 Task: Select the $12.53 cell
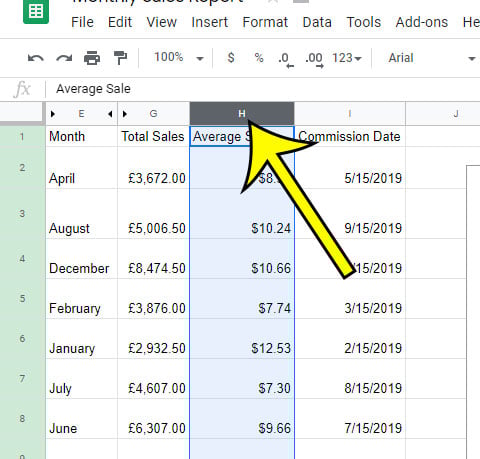coord(242,339)
